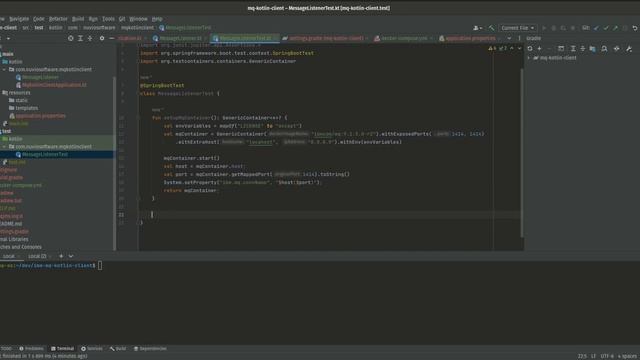Click the Gradle analyze search icon

604,49
